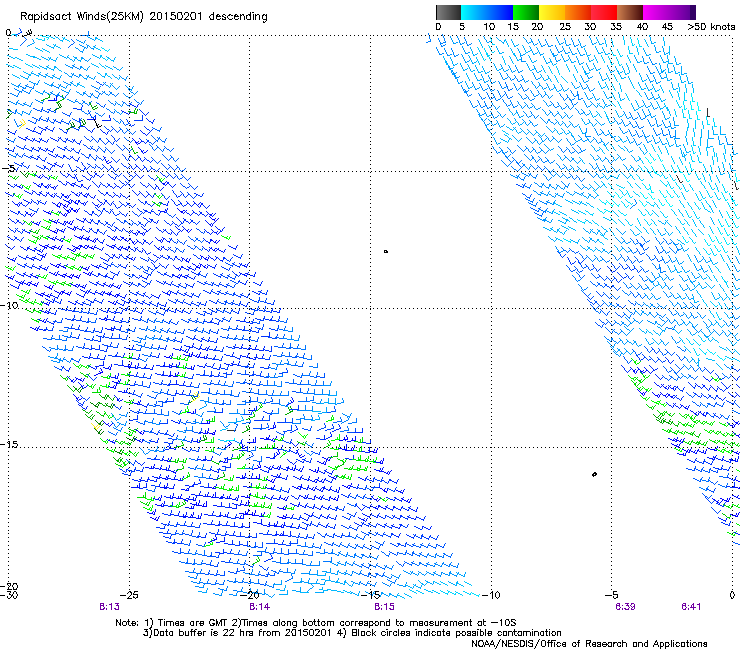740x650 pixels.
Task: Click the word 'descending' in the title
Action: coord(238,17)
